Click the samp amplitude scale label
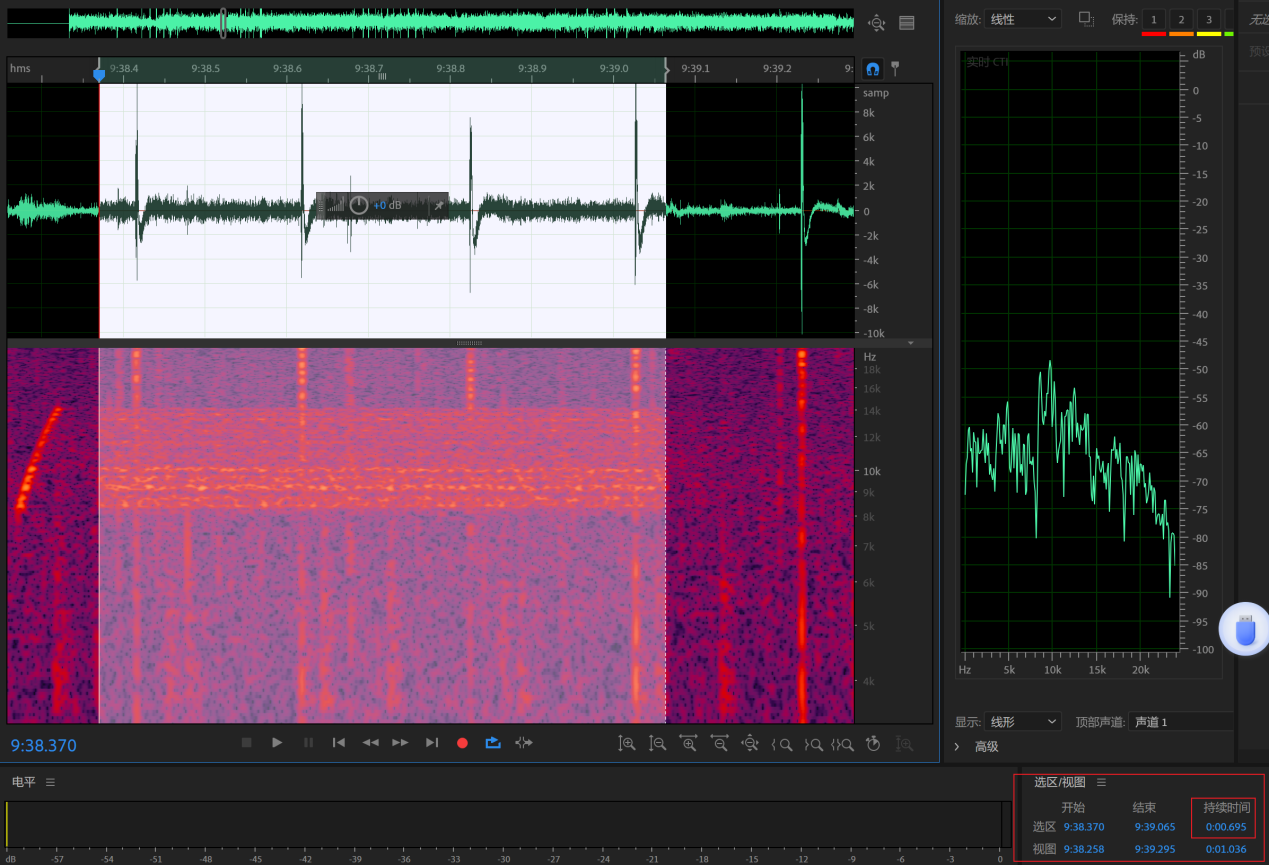This screenshot has width=1269, height=865. point(876,93)
